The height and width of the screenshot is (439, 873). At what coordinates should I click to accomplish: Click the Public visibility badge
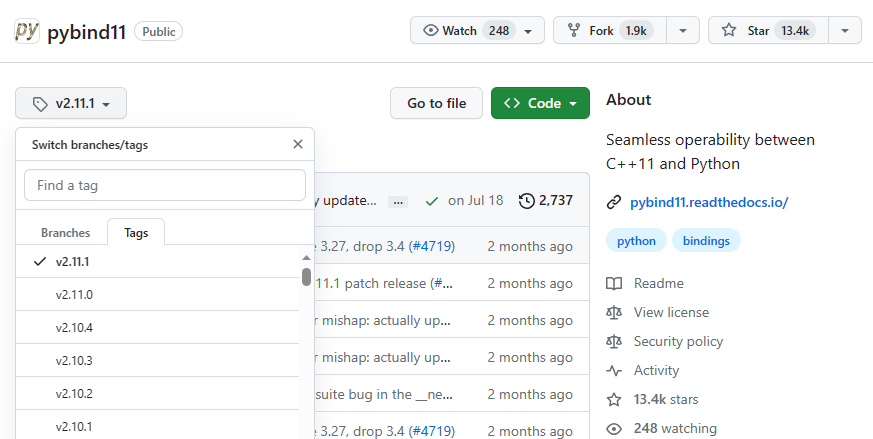point(159,32)
